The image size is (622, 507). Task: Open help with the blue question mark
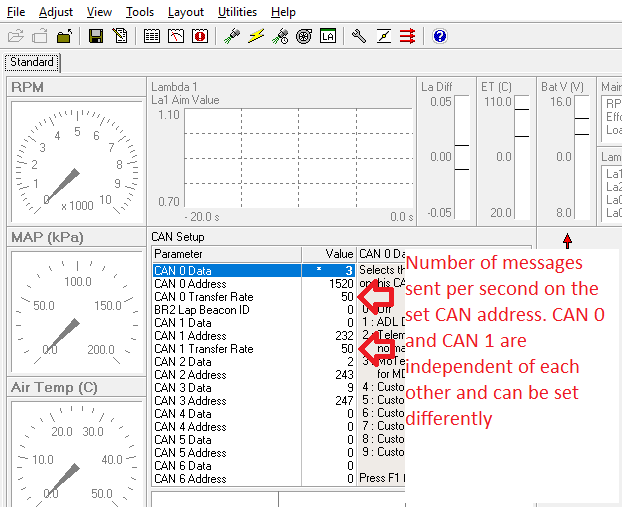coord(440,37)
